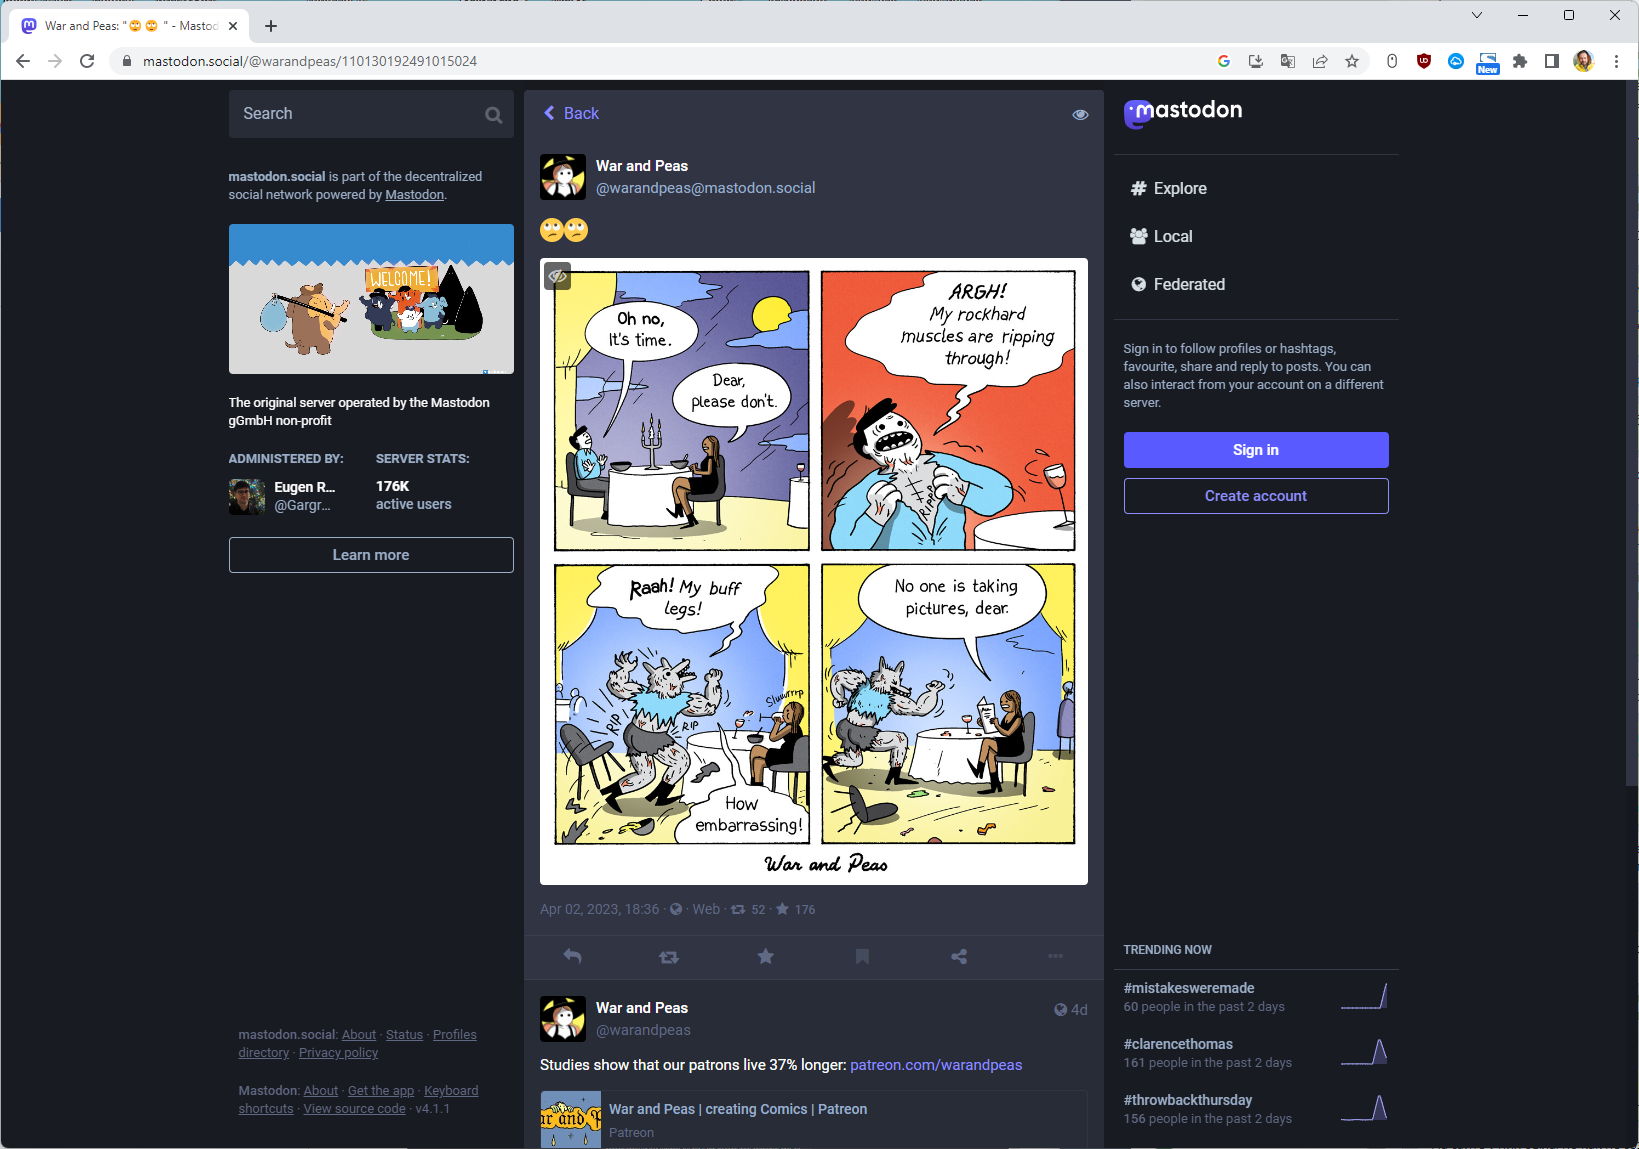Click the browser share page icon
This screenshot has width=1639, height=1149.
click(x=1320, y=61)
